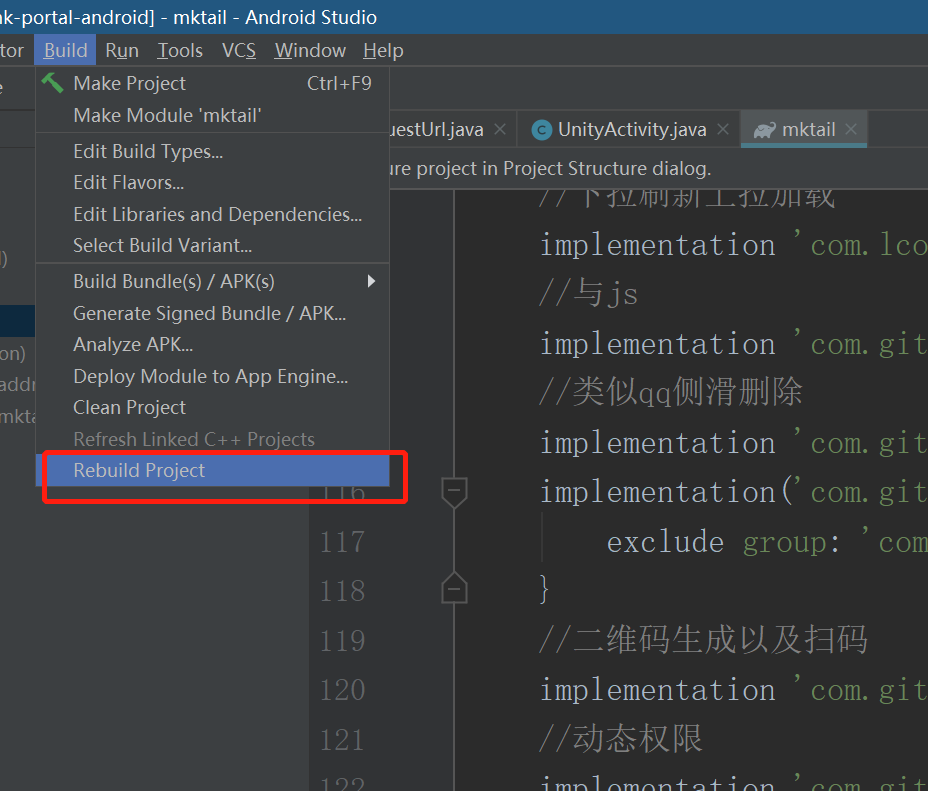Click the UnityActivity.java class icon
Viewport: 928px width, 791px height.
tap(542, 130)
